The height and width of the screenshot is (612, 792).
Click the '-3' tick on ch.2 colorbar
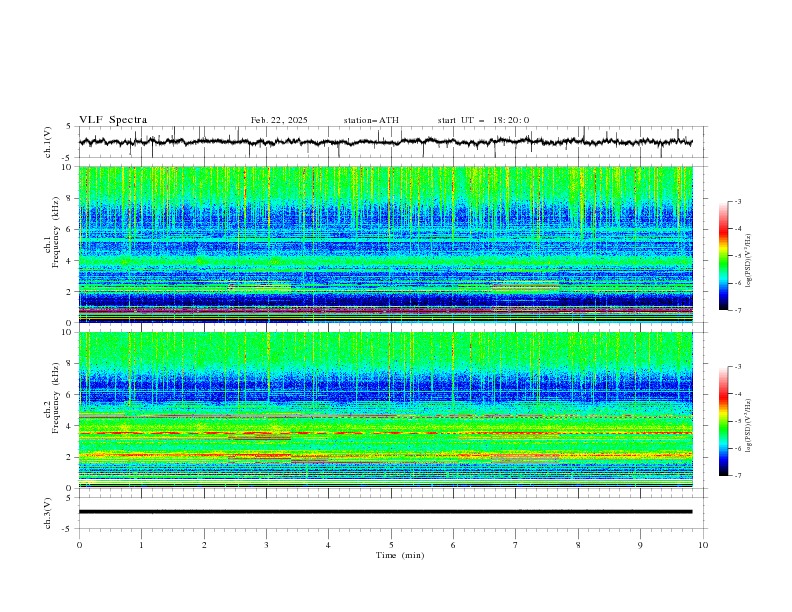[737, 367]
